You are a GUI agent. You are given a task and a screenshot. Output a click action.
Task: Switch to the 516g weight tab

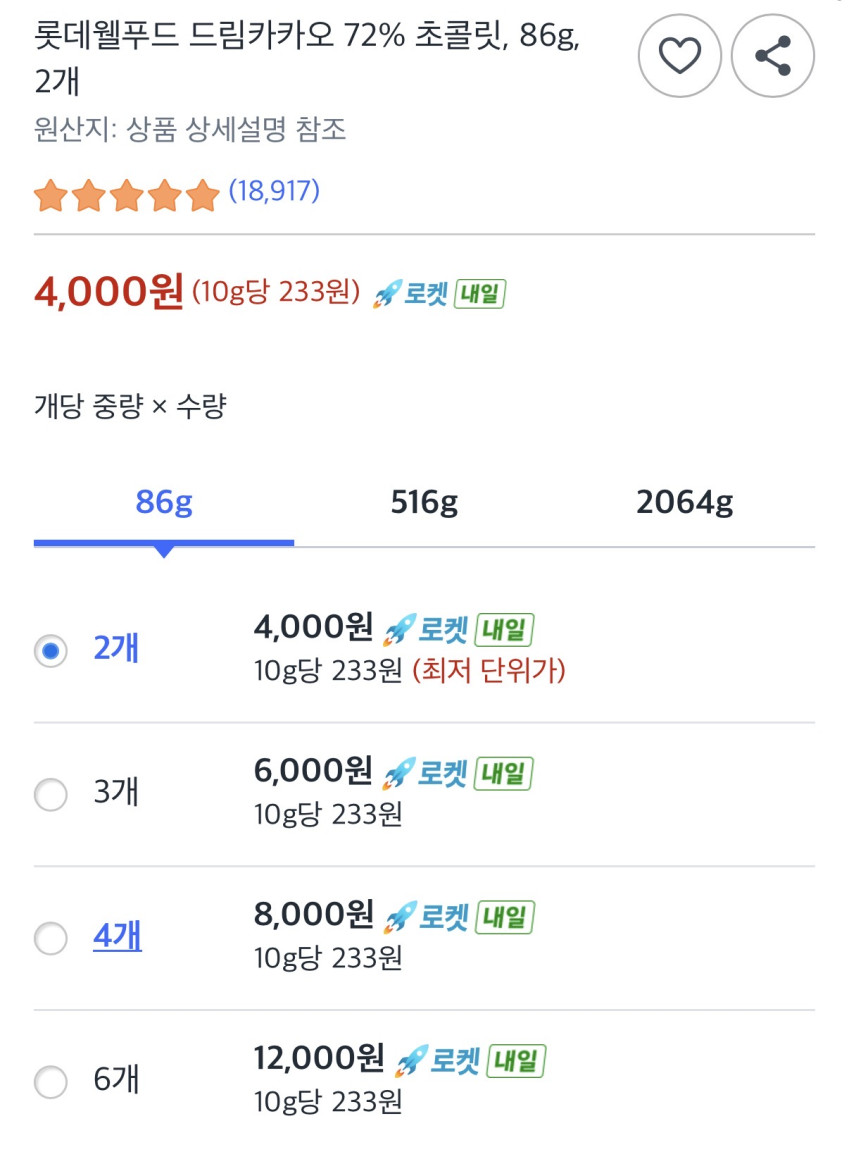[x=424, y=502]
